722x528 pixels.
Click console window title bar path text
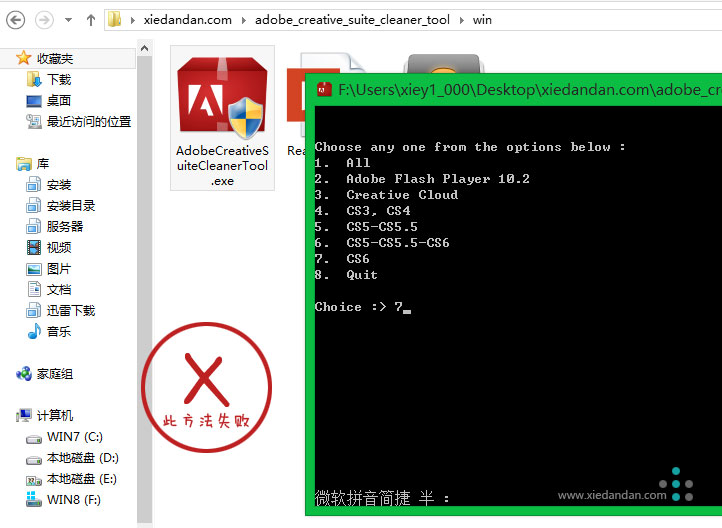point(530,89)
